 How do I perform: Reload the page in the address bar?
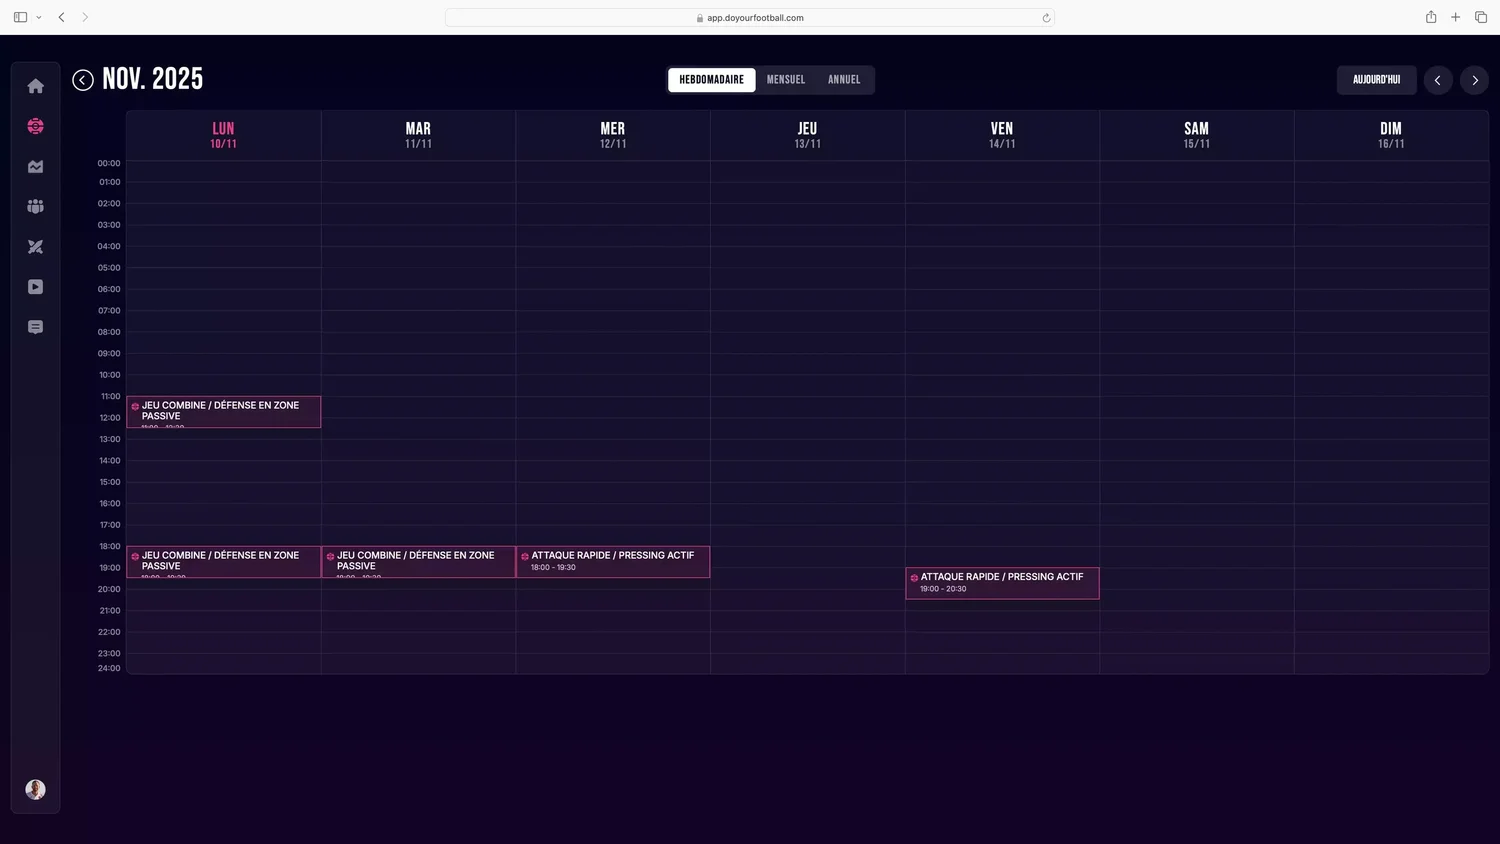tap(1046, 18)
